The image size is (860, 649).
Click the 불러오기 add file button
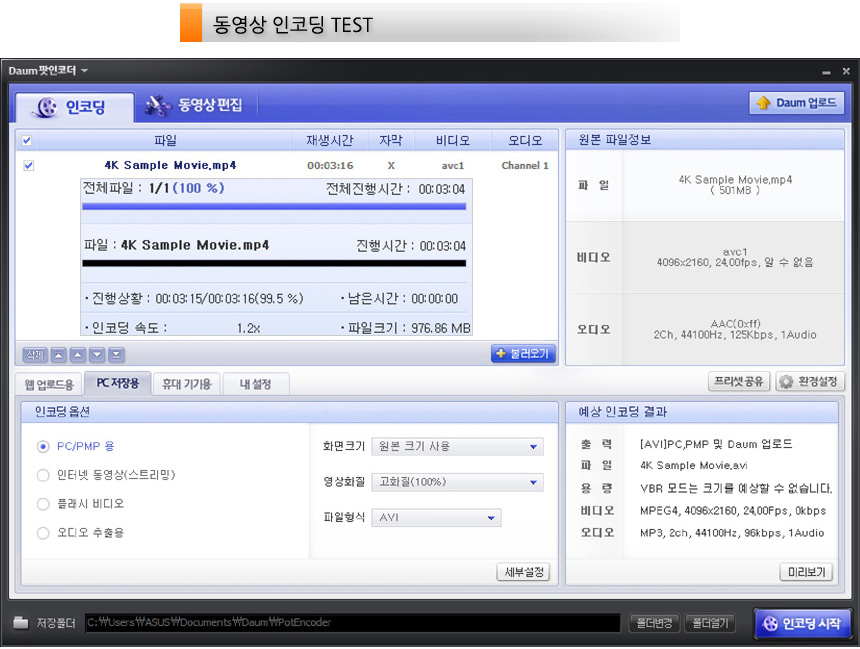point(523,354)
